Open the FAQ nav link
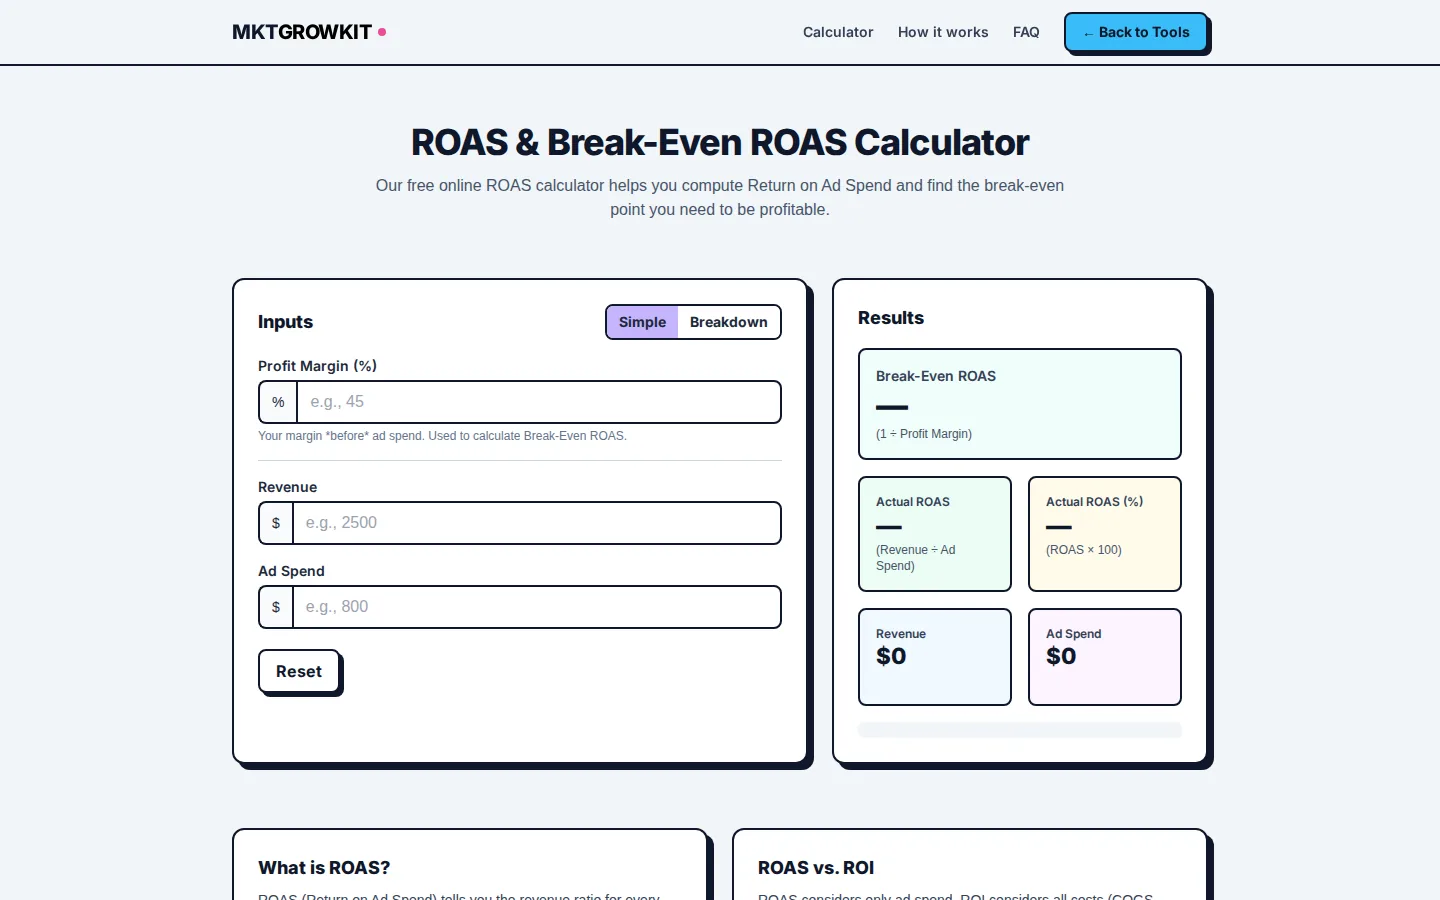1440x900 pixels. point(1026,32)
